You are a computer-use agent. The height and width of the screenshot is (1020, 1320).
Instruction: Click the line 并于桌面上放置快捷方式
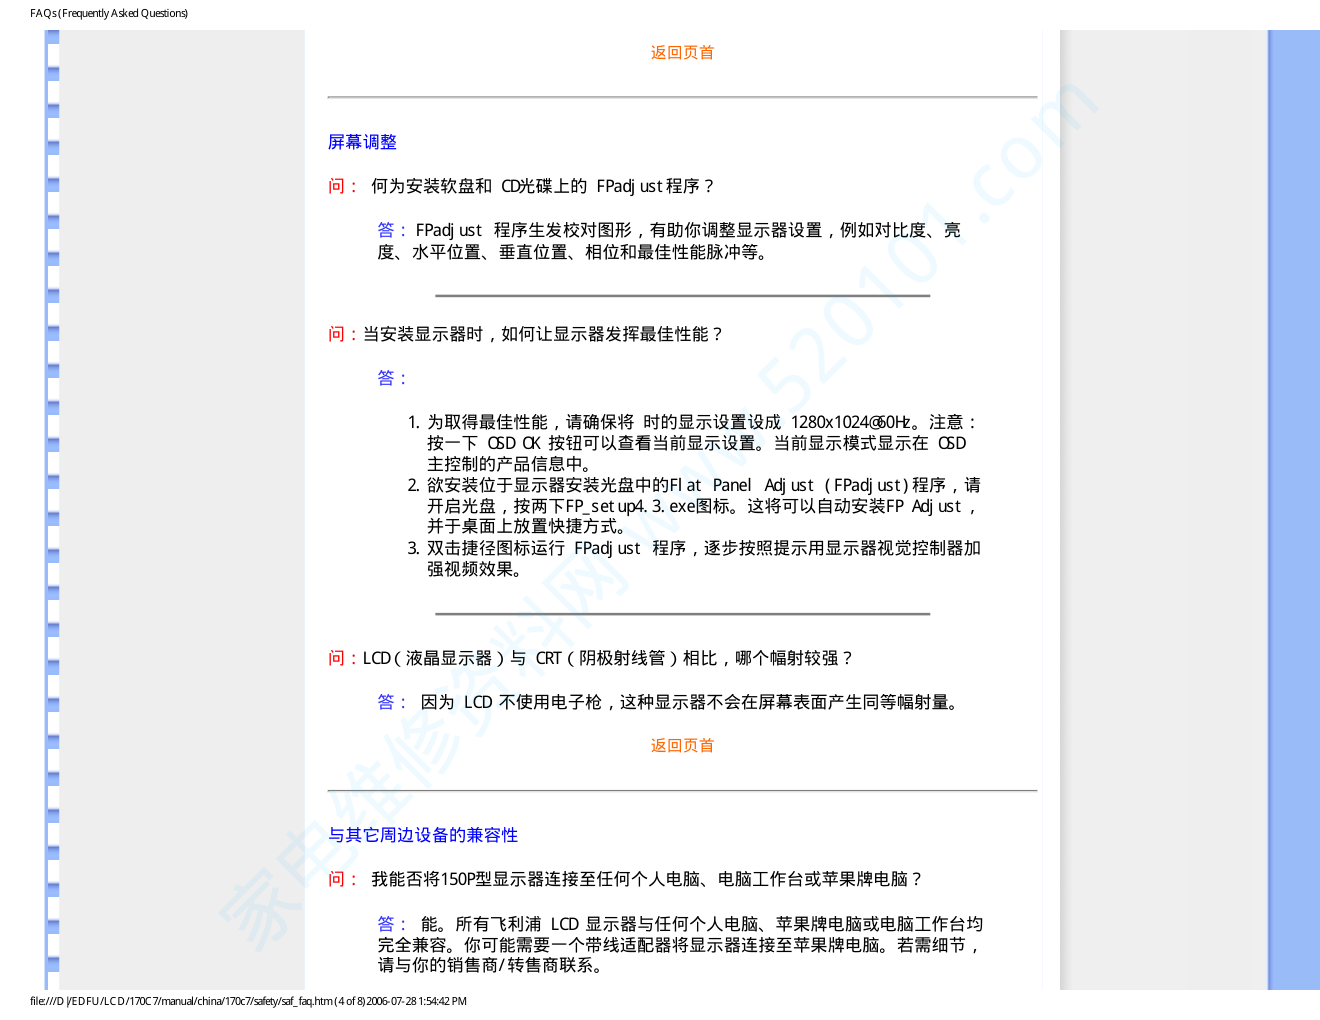click(527, 527)
